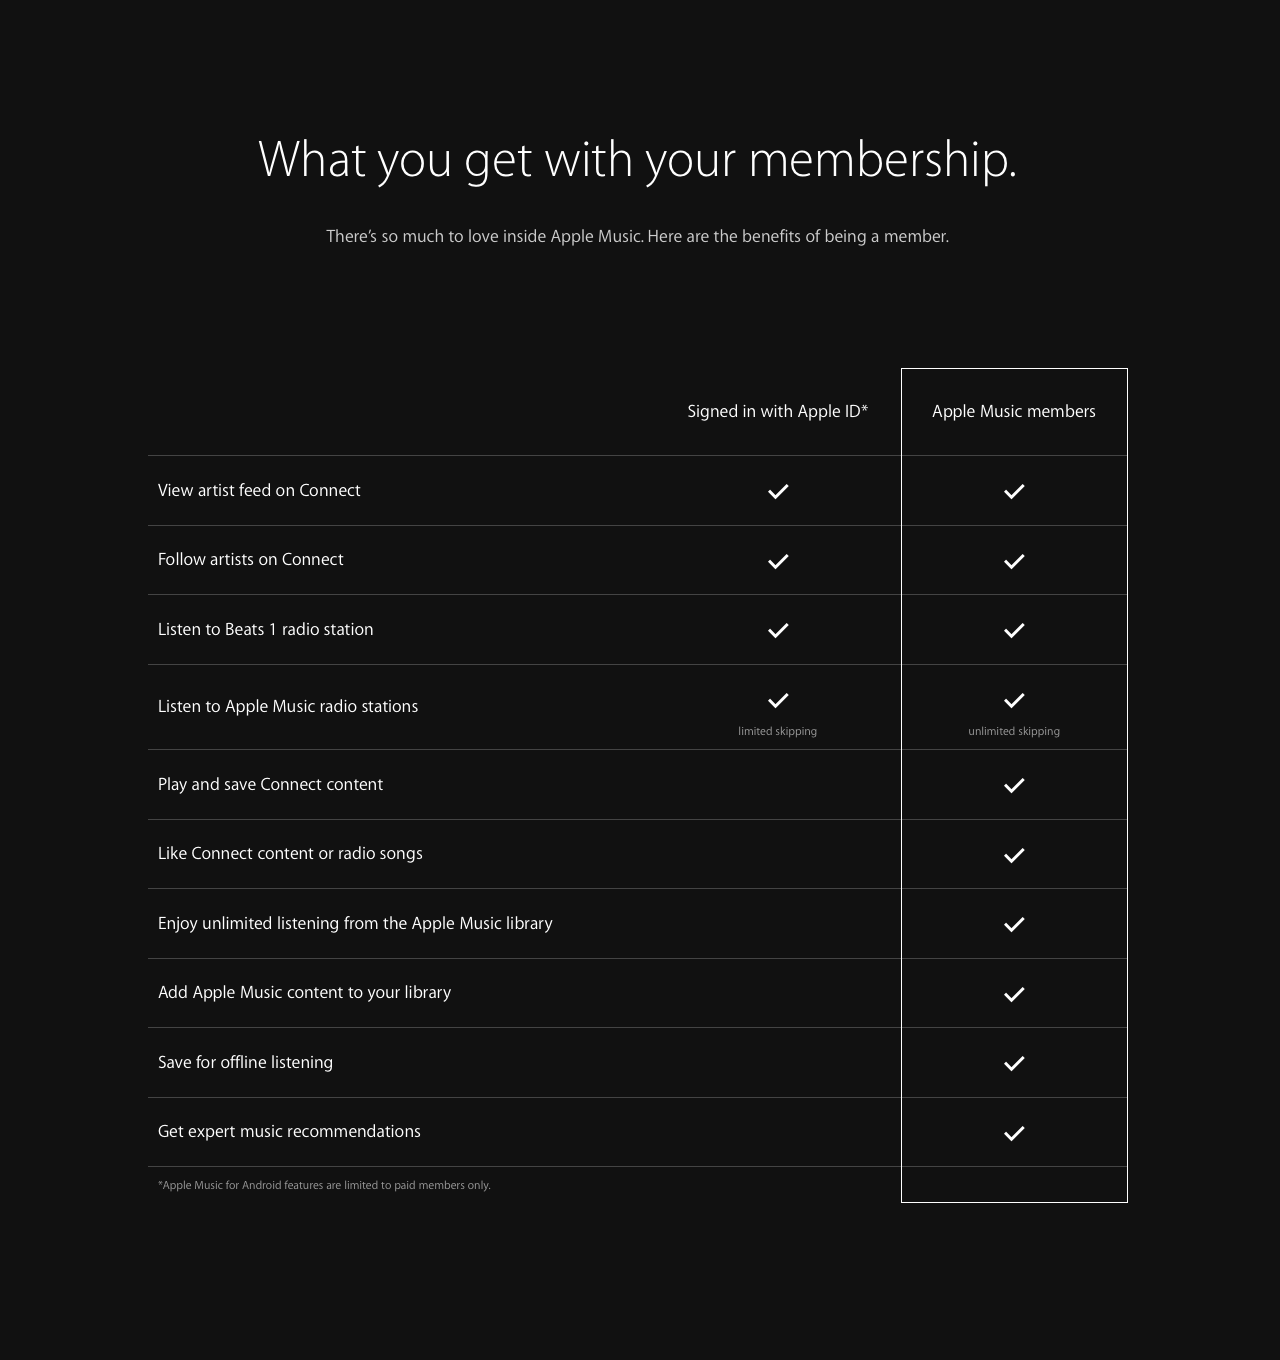Click the Android features footnote text
Image resolution: width=1280 pixels, height=1360 pixels.
coord(324,1186)
